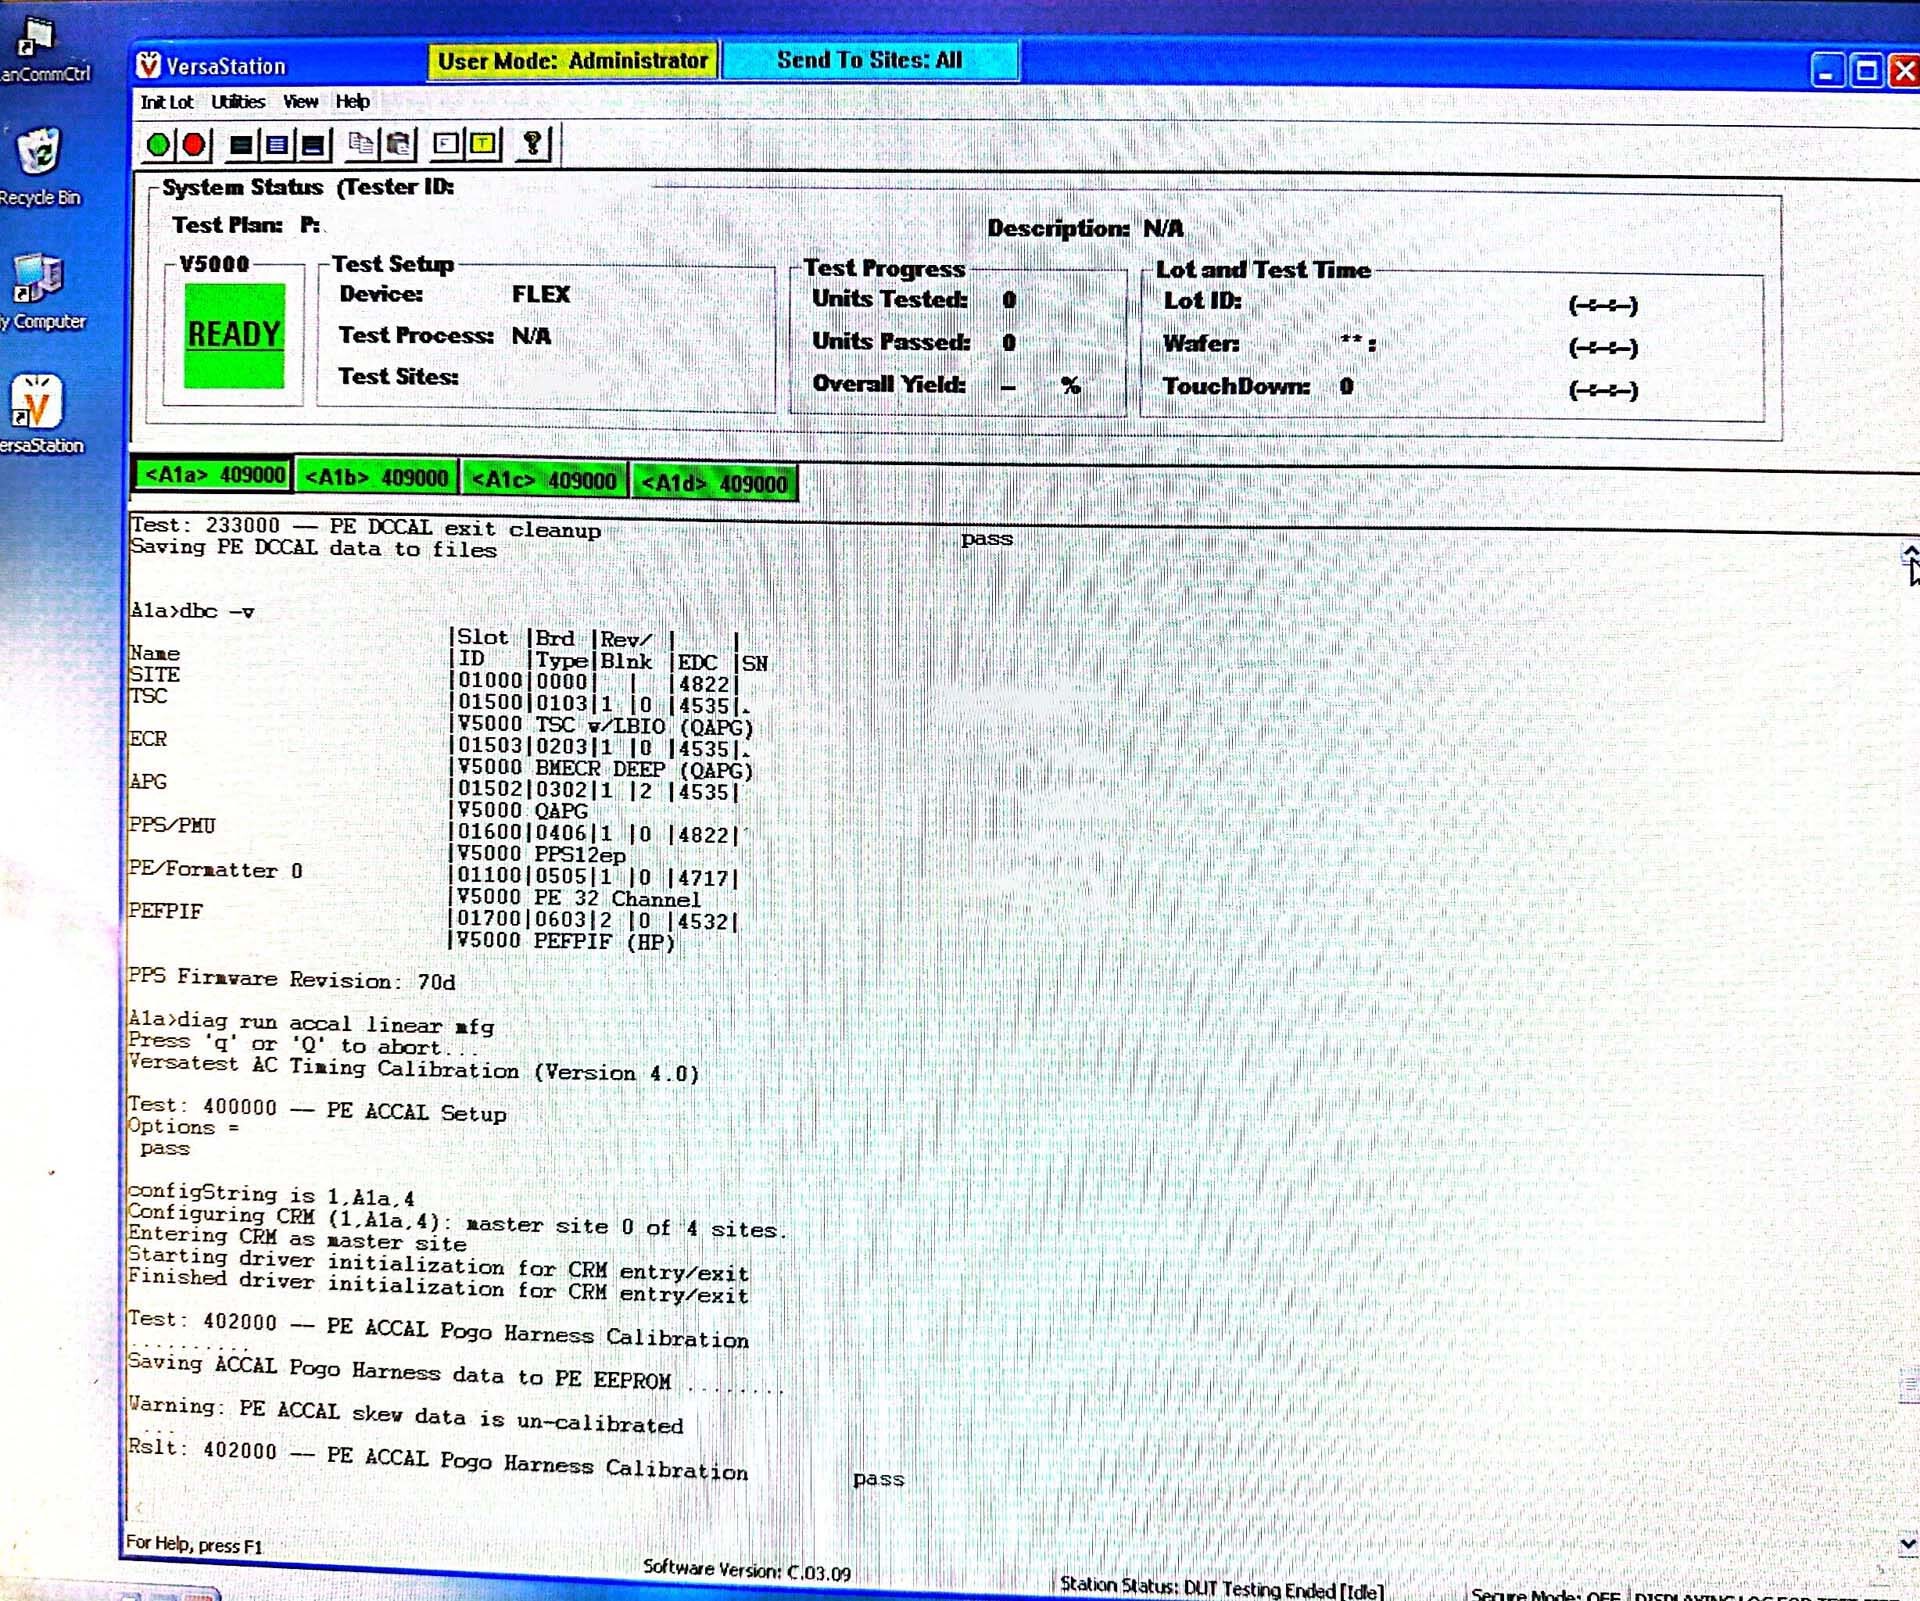Click 'Saving PE DCCAL data to files' line
The image size is (1920, 1601).
tap(314, 548)
